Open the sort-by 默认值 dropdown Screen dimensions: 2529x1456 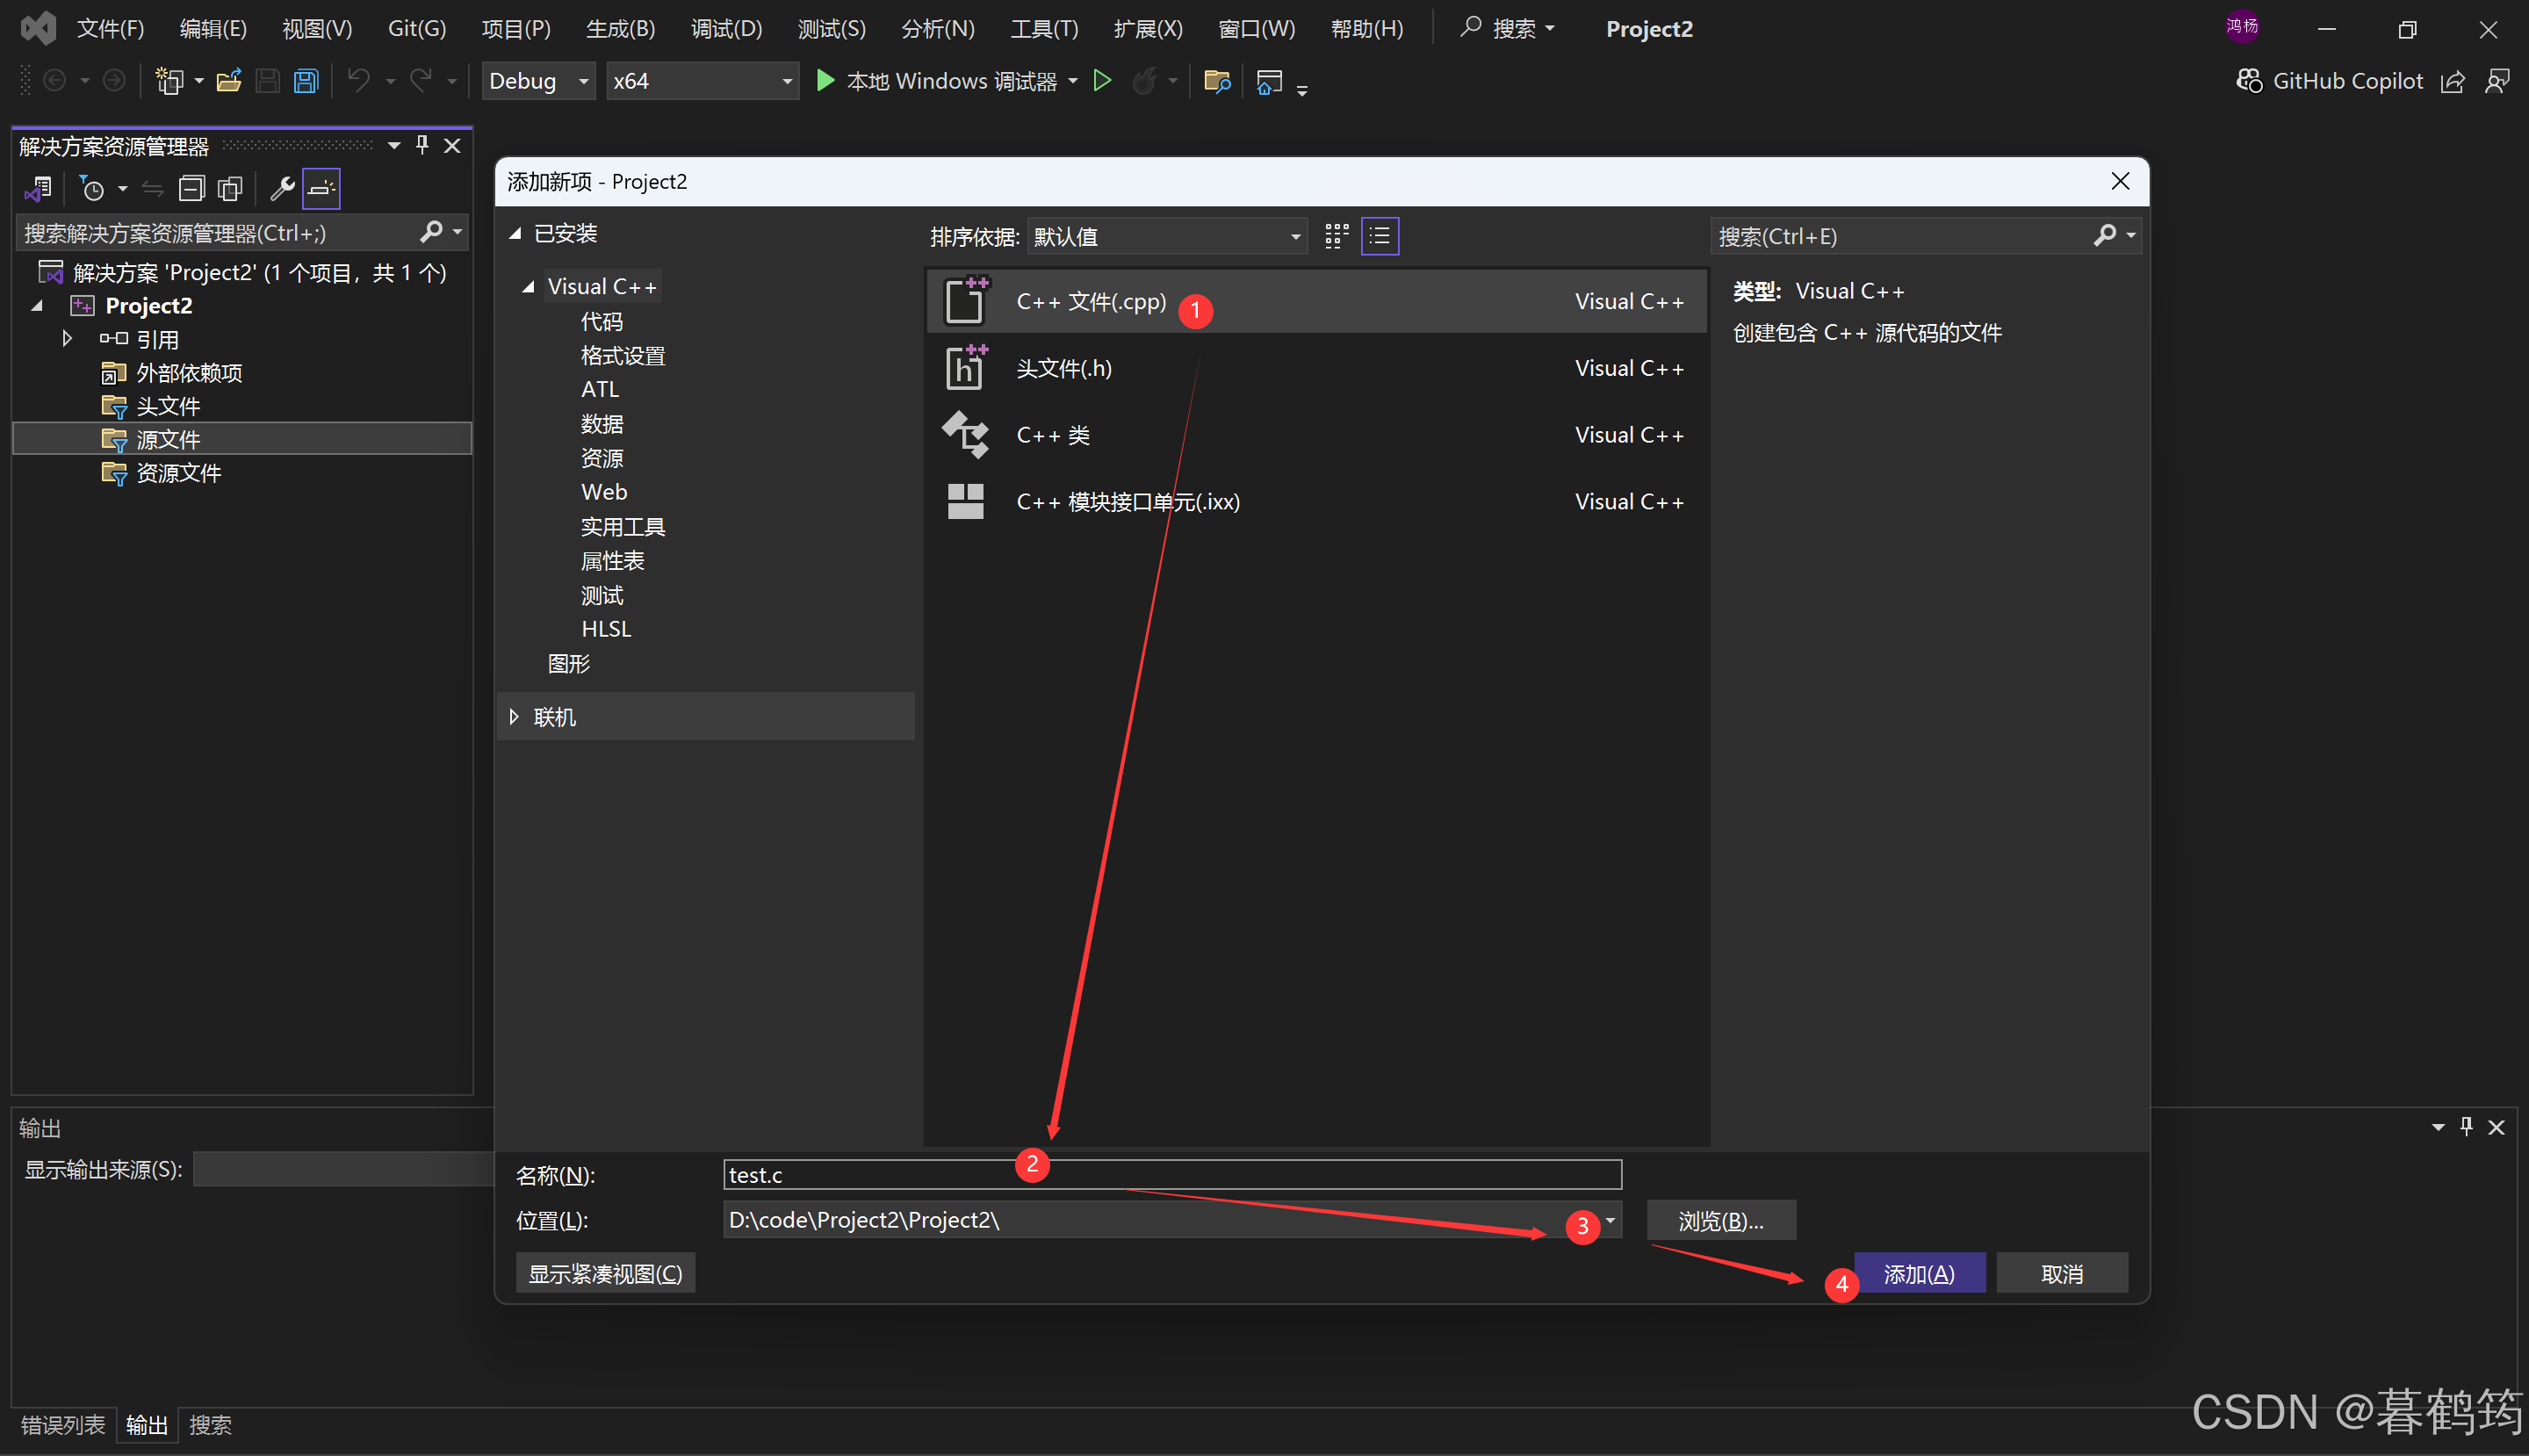(1166, 236)
